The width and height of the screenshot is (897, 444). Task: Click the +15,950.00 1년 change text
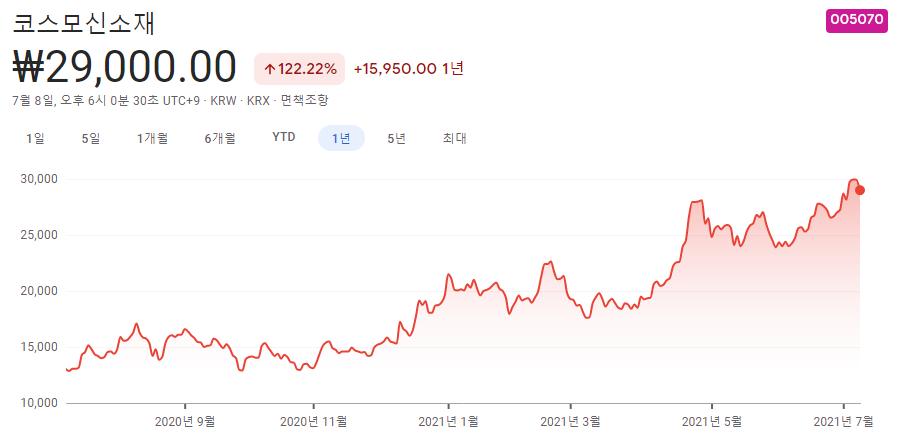408,69
